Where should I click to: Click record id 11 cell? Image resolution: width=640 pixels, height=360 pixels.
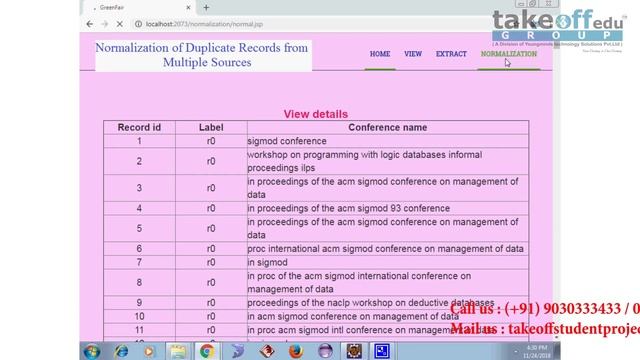coord(139,330)
